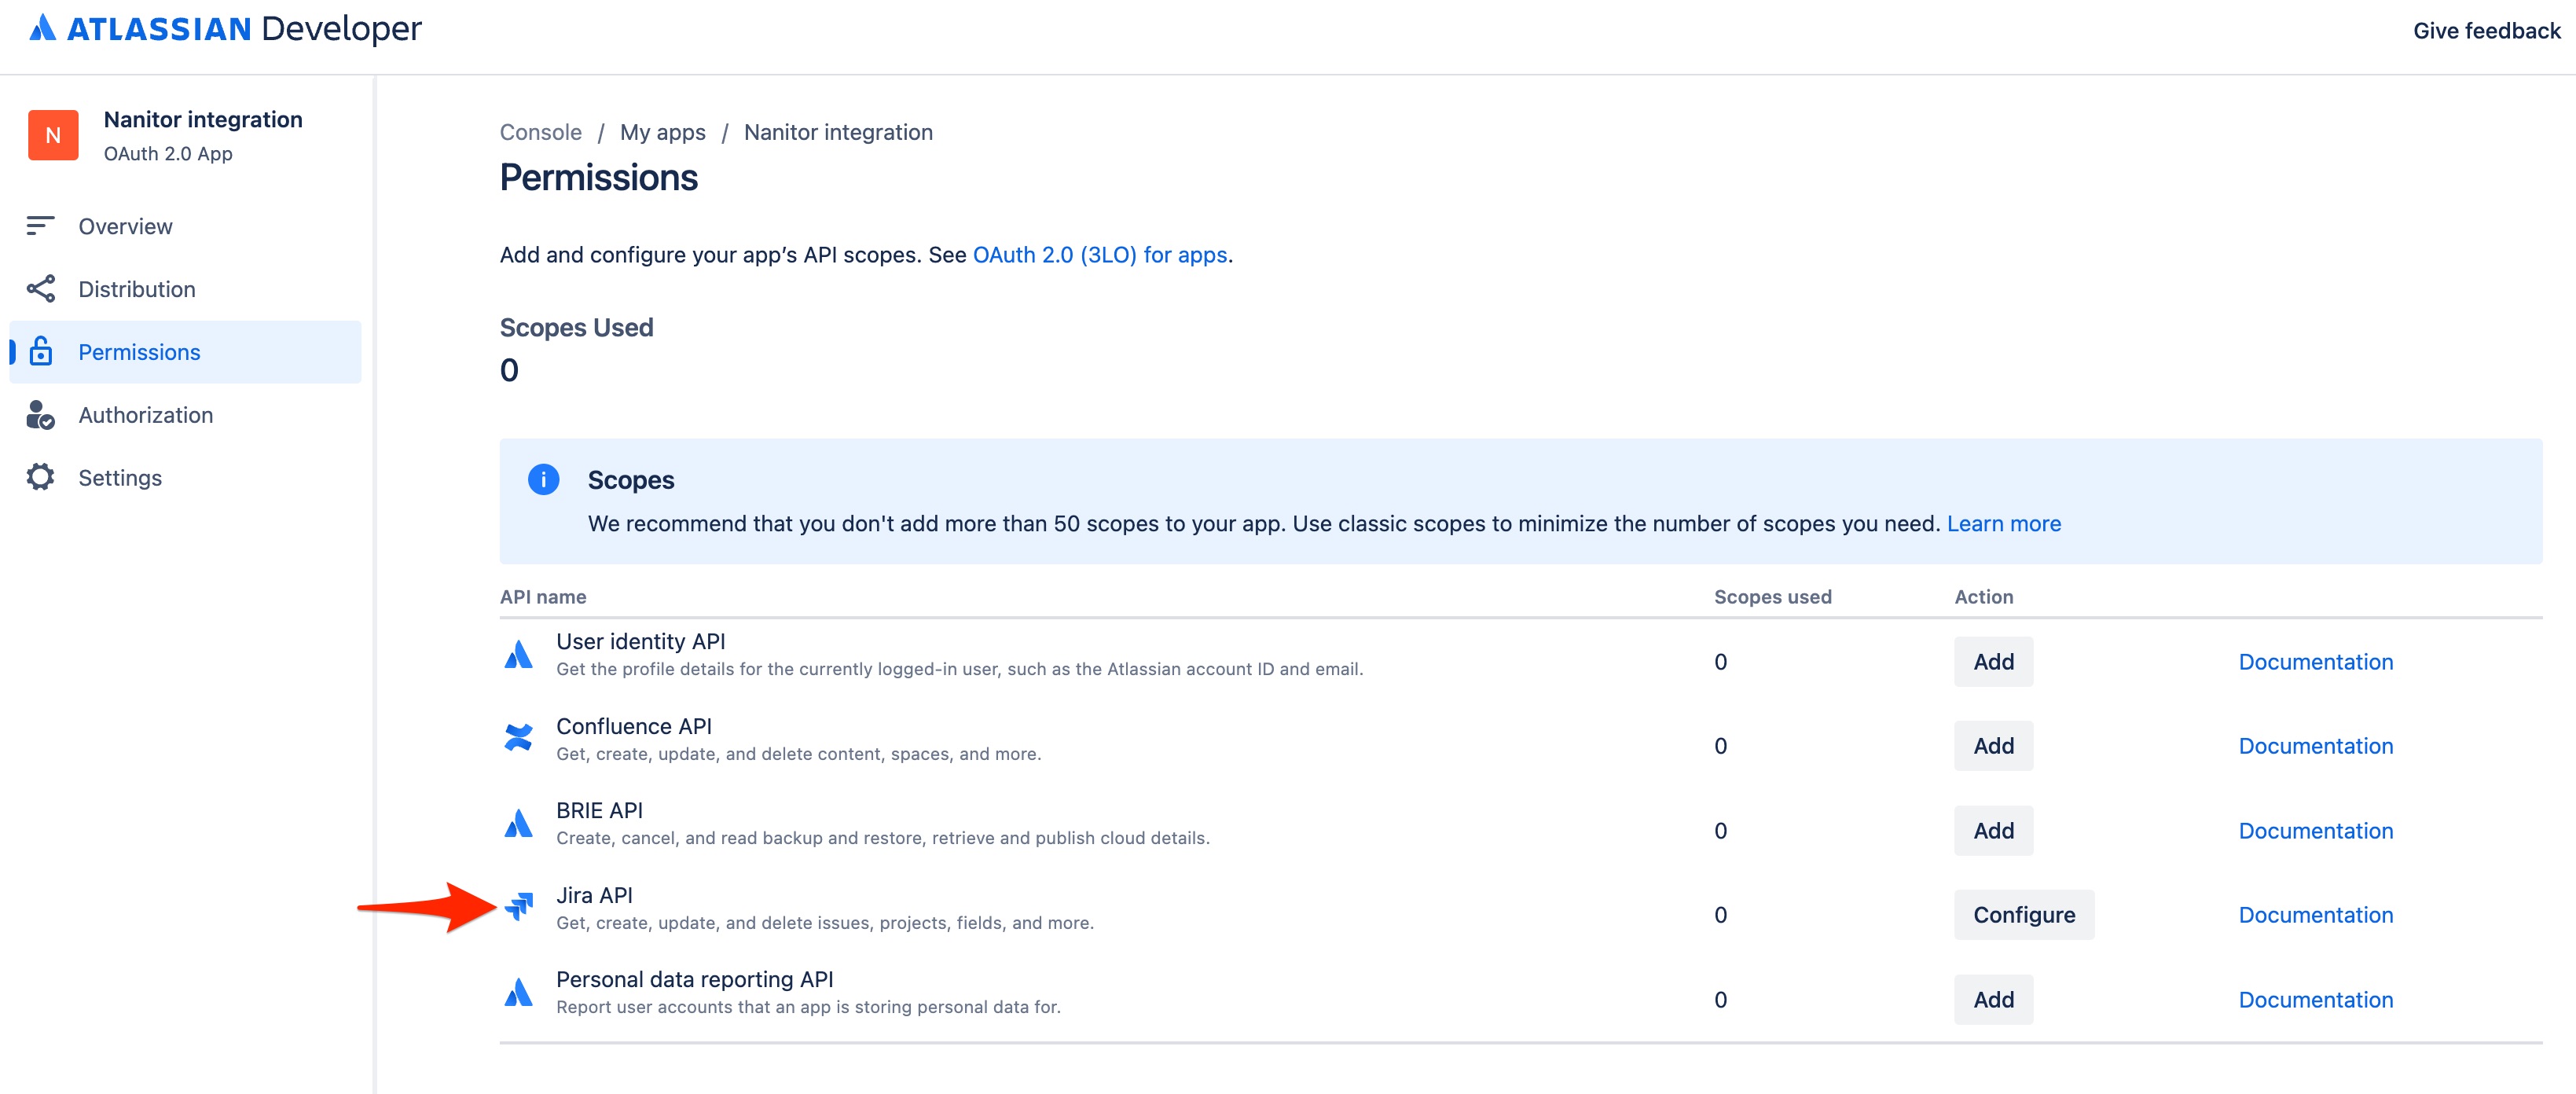Open the My apps breadcrumb
This screenshot has height=1094, width=2576.
663,131
